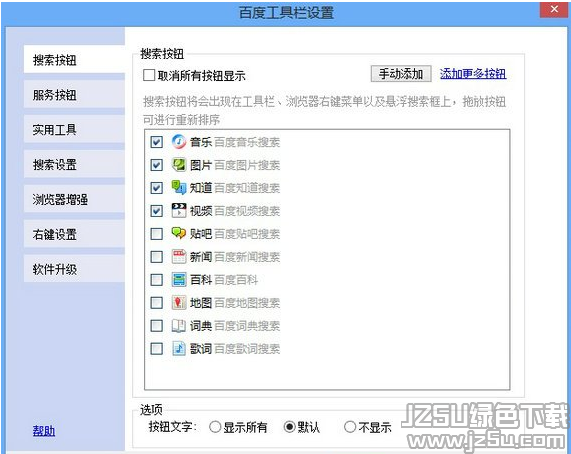This screenshot has height=454, width=571.
Task: Click the 百度新闻搜索 description text
Action: pyautogui.click(x=247, y=257)
